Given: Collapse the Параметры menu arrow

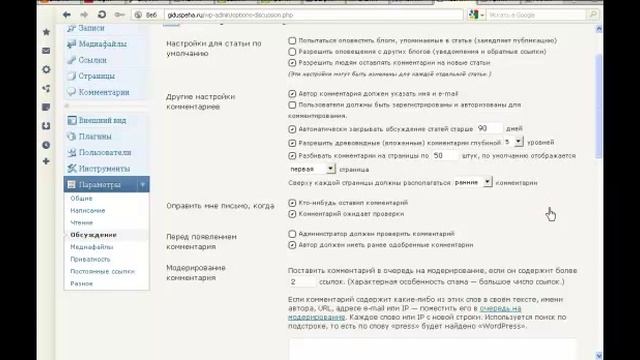Looking at the screenshot, I should [143, 184].
